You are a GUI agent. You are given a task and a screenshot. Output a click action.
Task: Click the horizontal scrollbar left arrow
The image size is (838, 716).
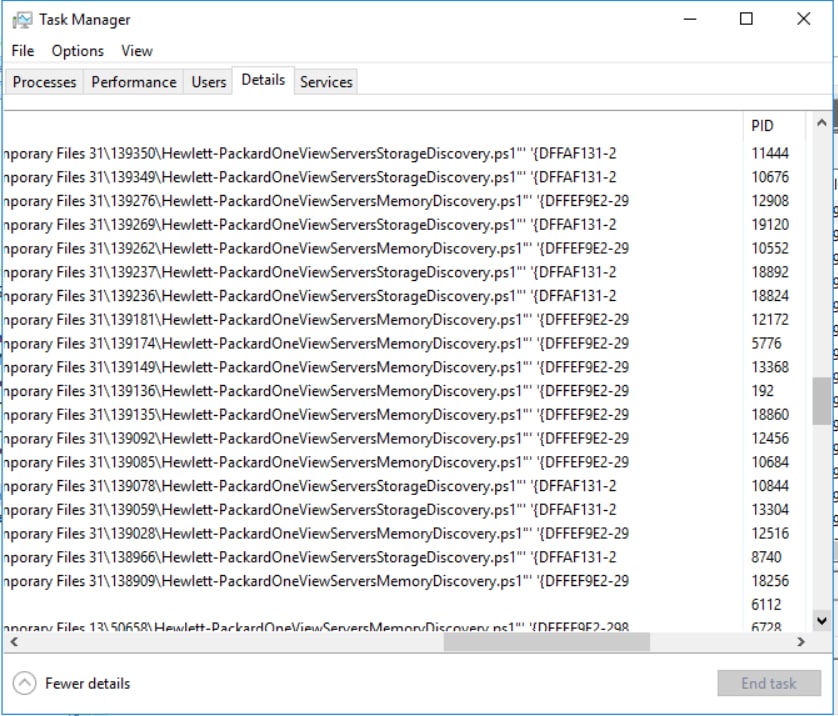(x=14, y=642)
